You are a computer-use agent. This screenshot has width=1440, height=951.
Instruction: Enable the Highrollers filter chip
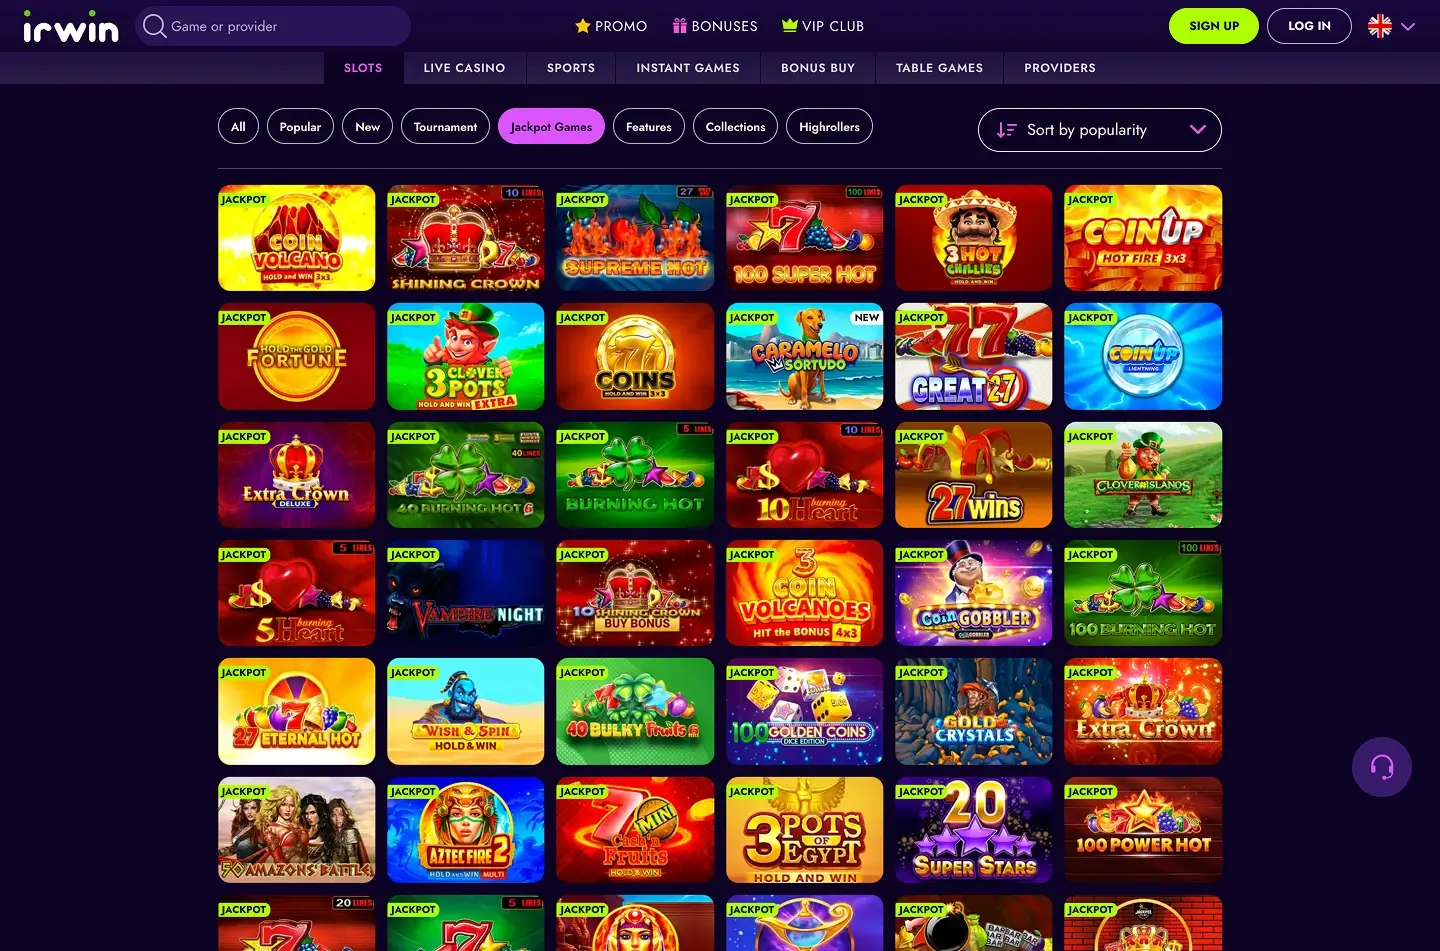click(829, 126)
